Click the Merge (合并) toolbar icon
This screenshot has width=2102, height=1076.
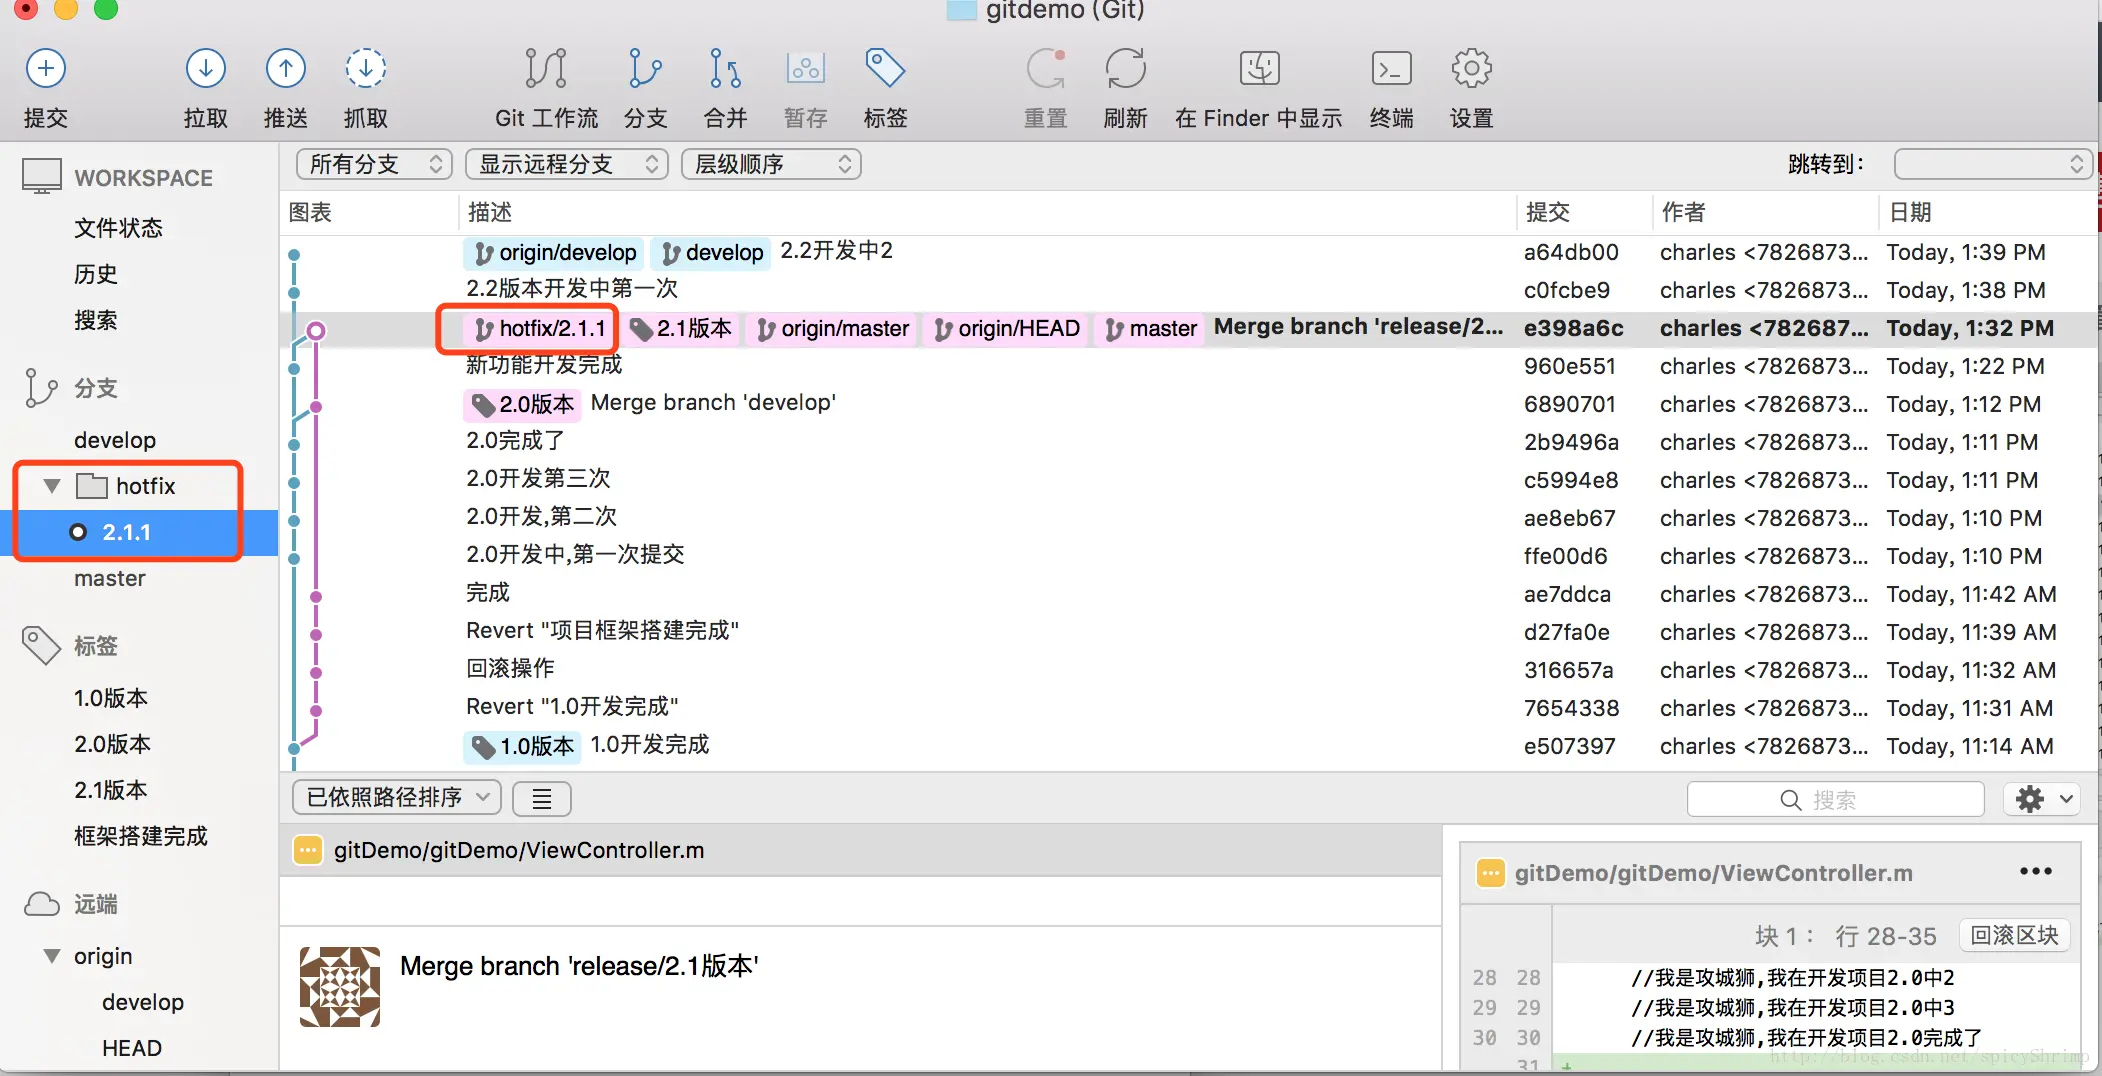725,69
